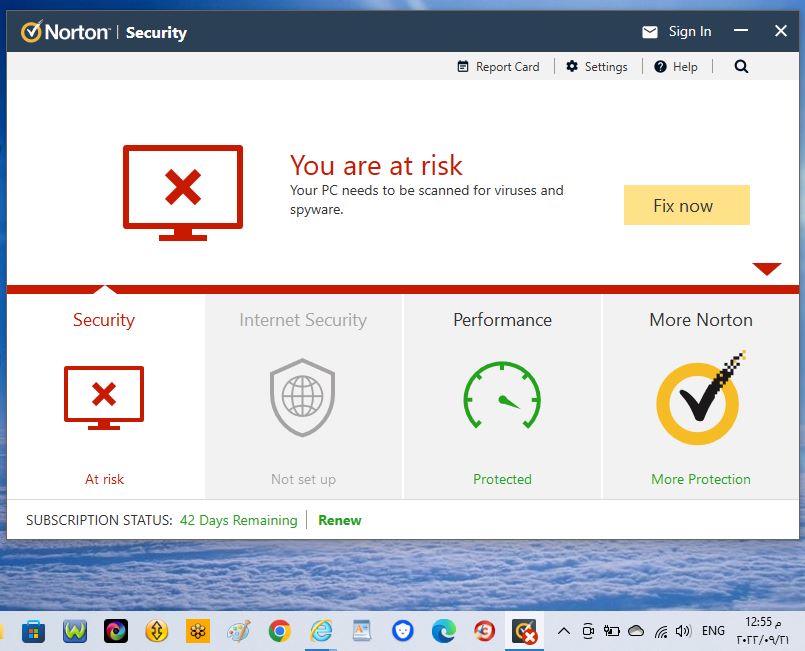The image size is (805, 651).
Task: Open the document editor app in taskbar
Action: [x=361, y=631]
